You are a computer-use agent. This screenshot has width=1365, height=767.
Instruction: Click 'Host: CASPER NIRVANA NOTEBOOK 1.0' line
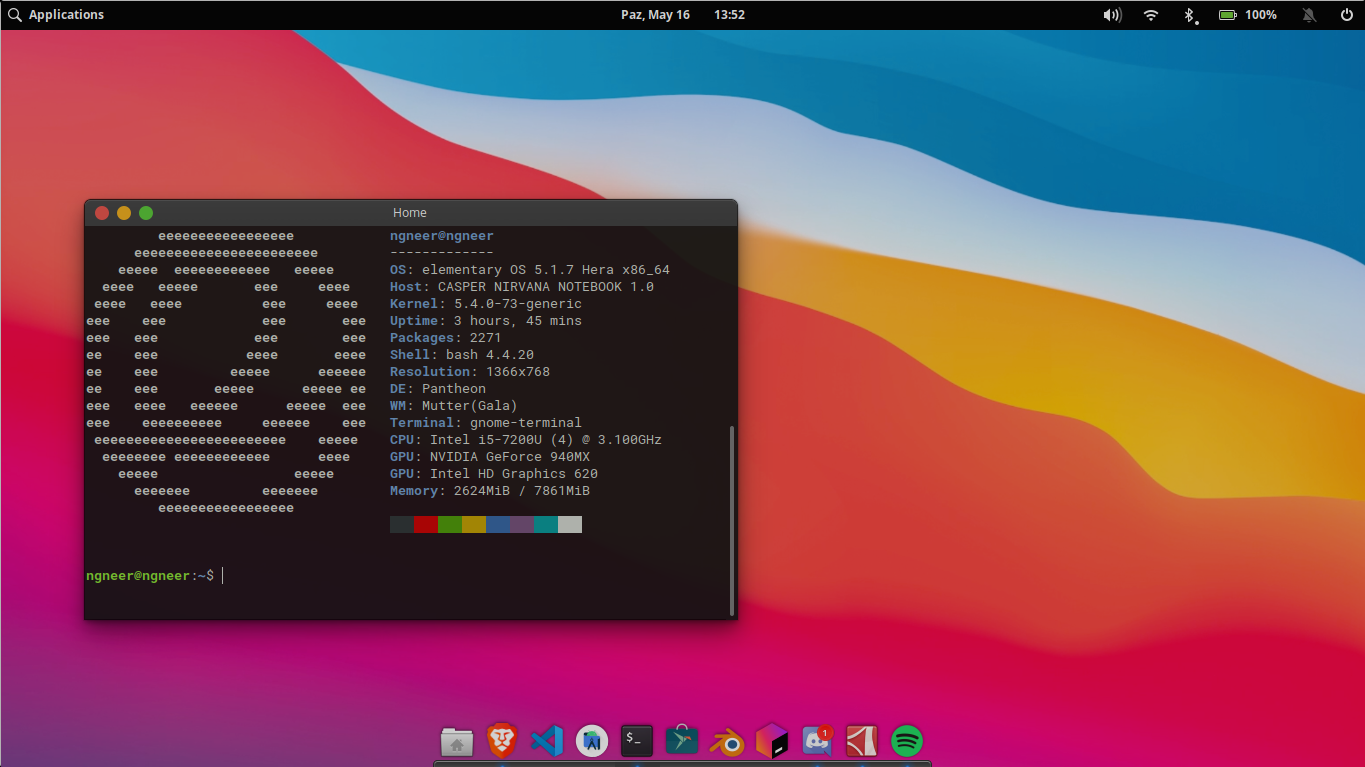point(522,287)
